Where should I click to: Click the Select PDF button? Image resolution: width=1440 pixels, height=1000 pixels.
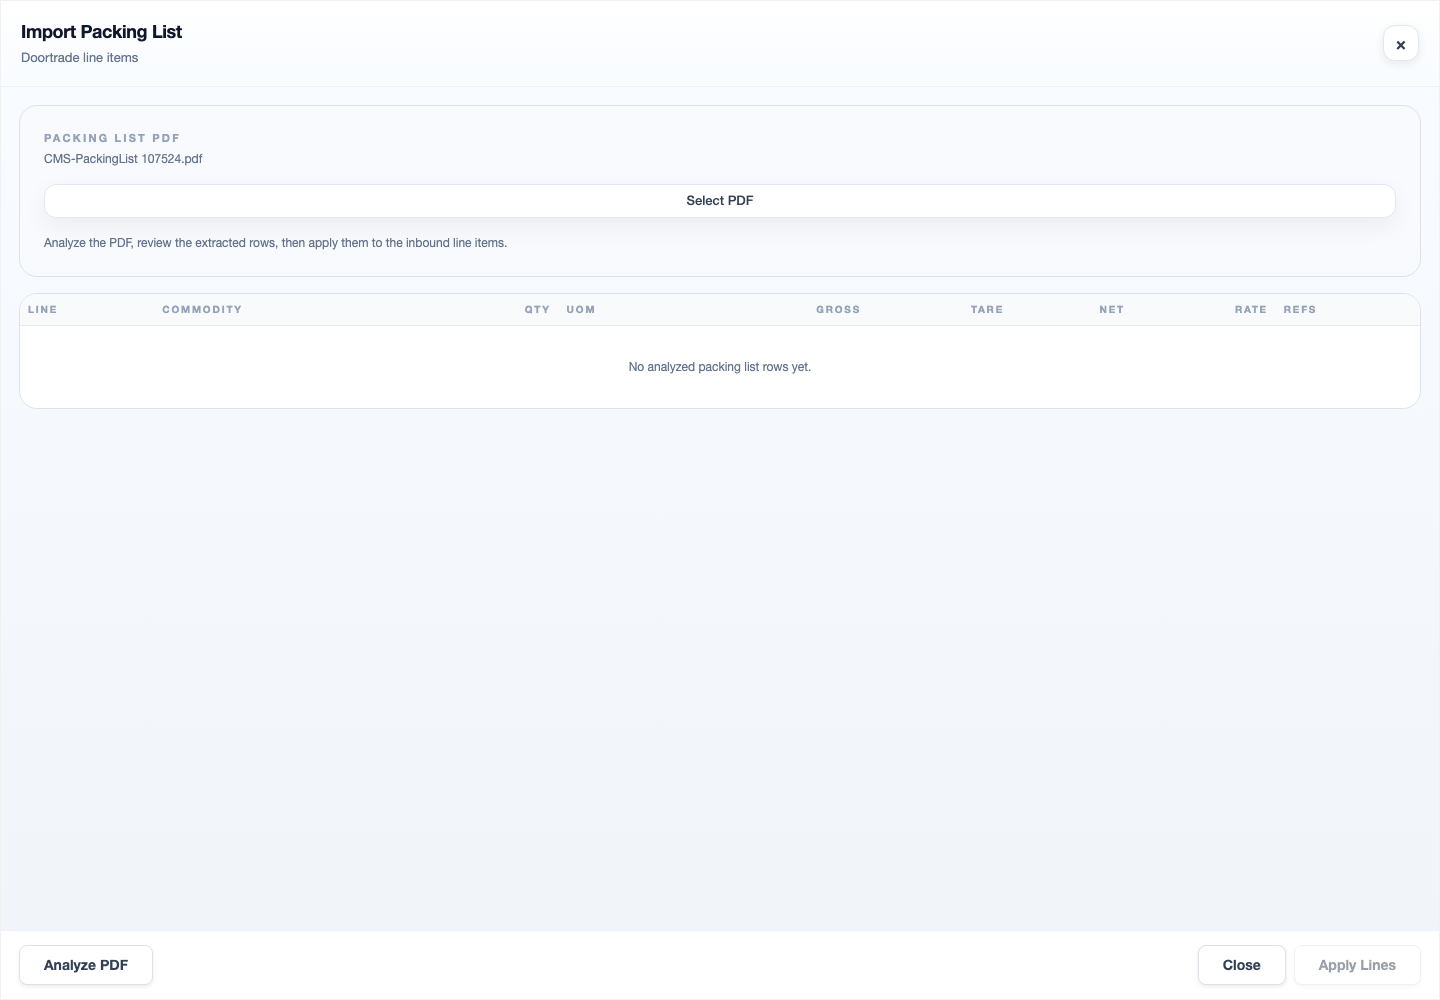tap(719, 201)
